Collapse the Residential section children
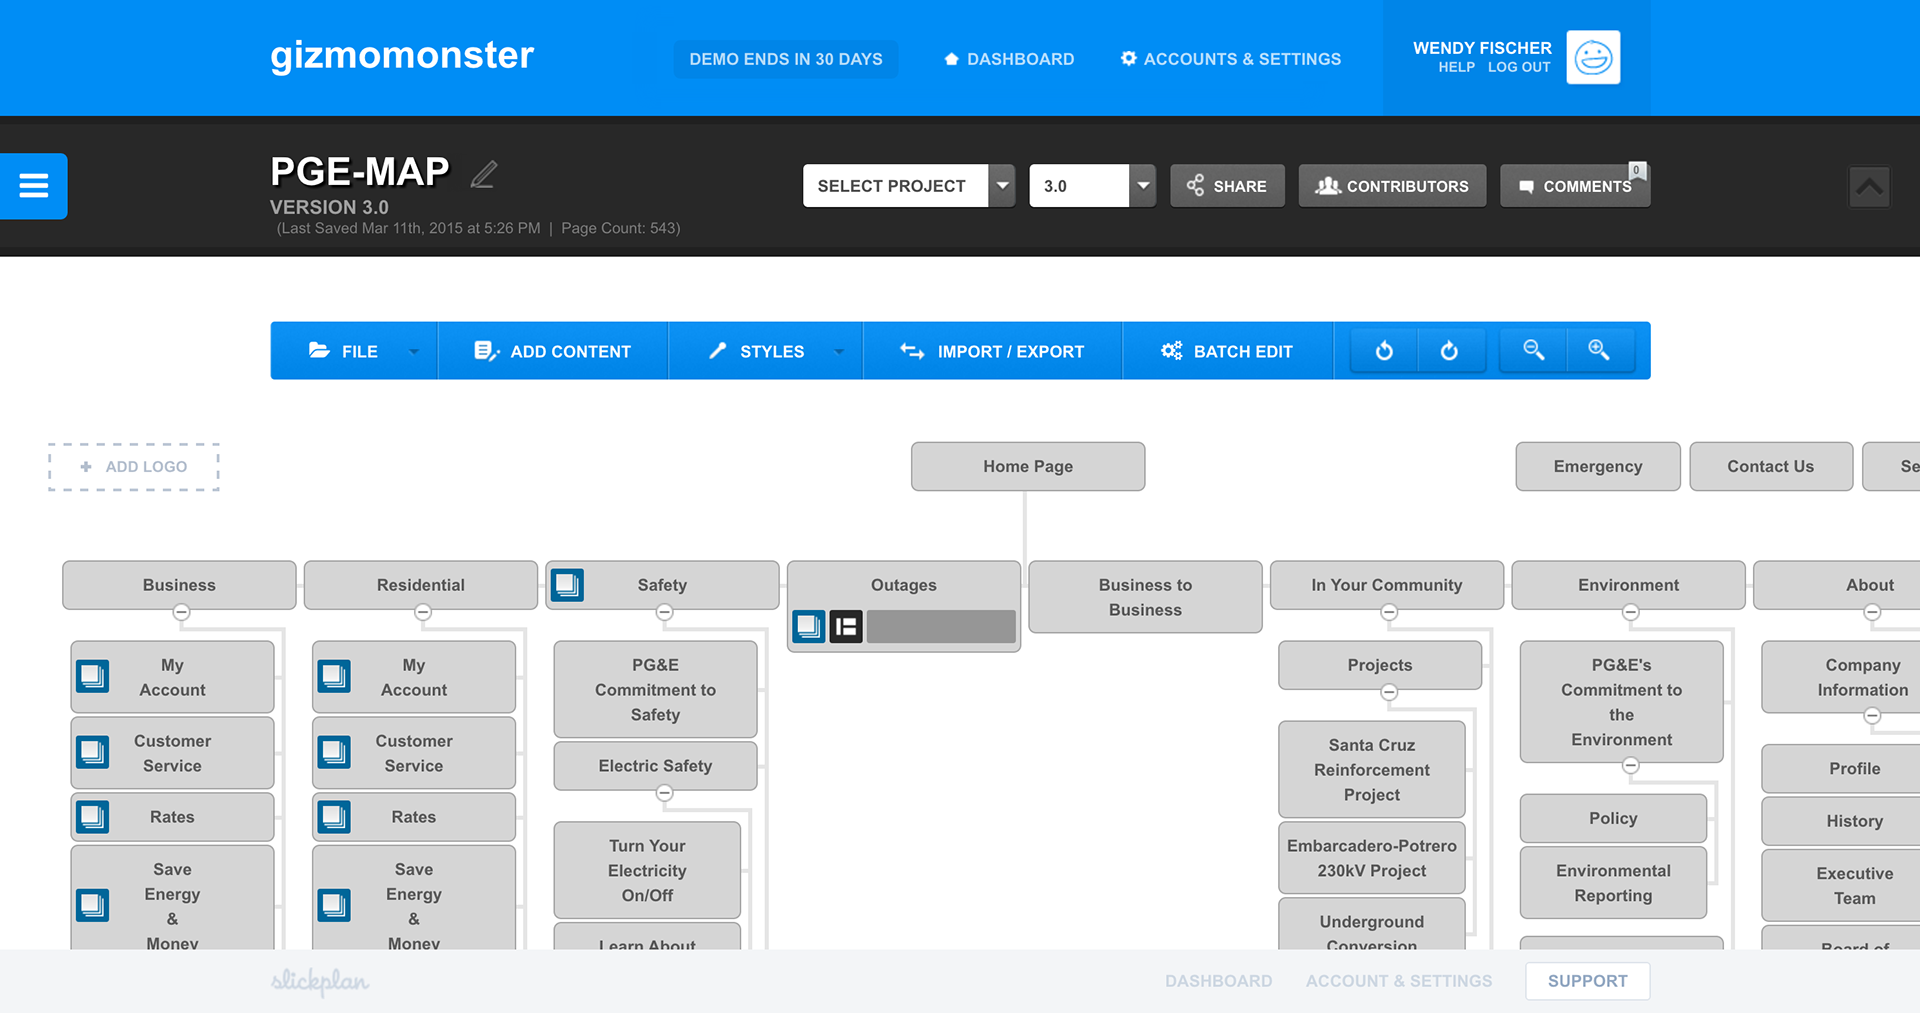This screenshot has width=1920, height=1013. tap(423, 612)
